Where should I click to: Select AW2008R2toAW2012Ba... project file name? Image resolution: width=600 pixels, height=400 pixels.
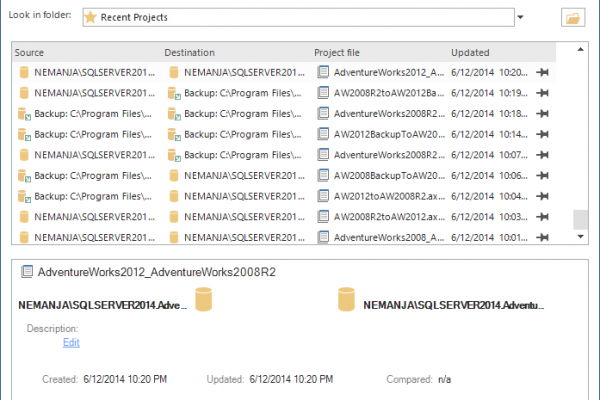pos(389,93)
